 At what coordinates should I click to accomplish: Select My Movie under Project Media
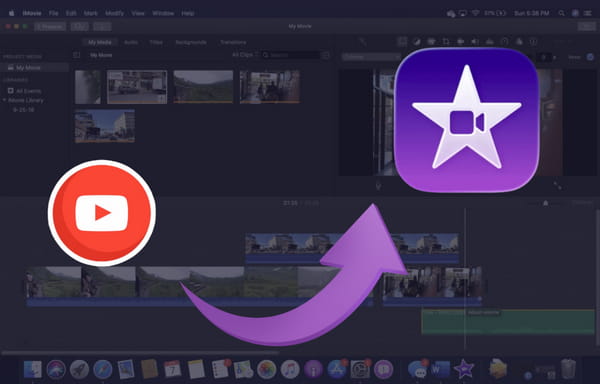pos(34,68)
